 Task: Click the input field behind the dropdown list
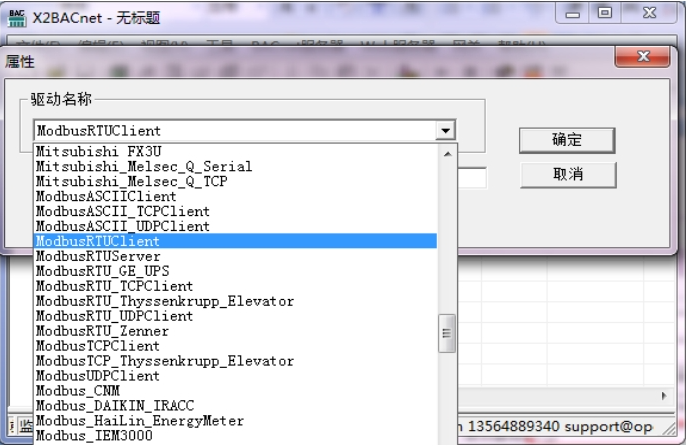pyautogui.click(x=472, y=178)
